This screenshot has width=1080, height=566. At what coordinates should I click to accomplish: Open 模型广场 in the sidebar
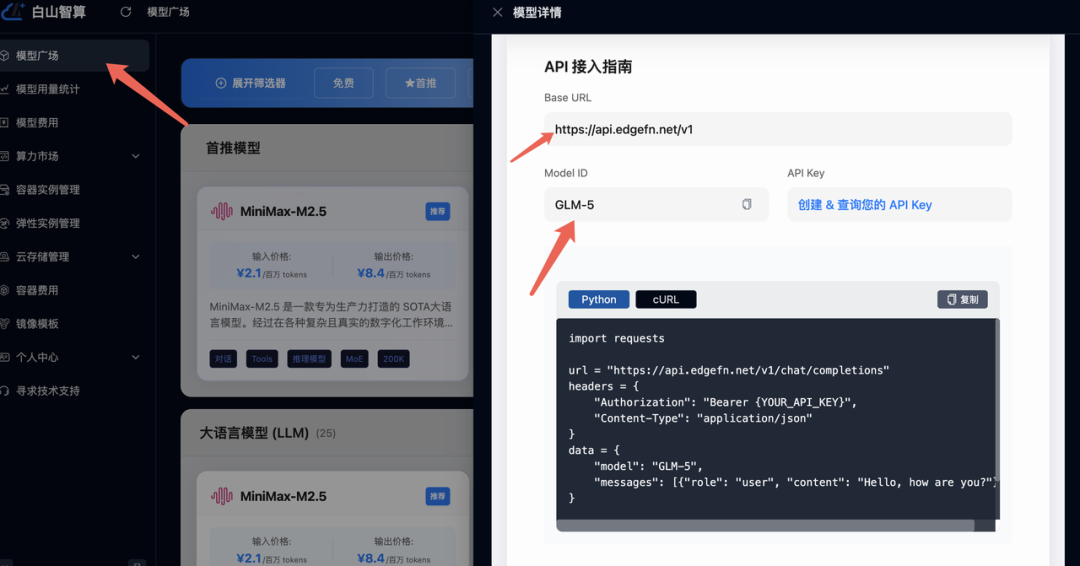[x=74, y=56]
